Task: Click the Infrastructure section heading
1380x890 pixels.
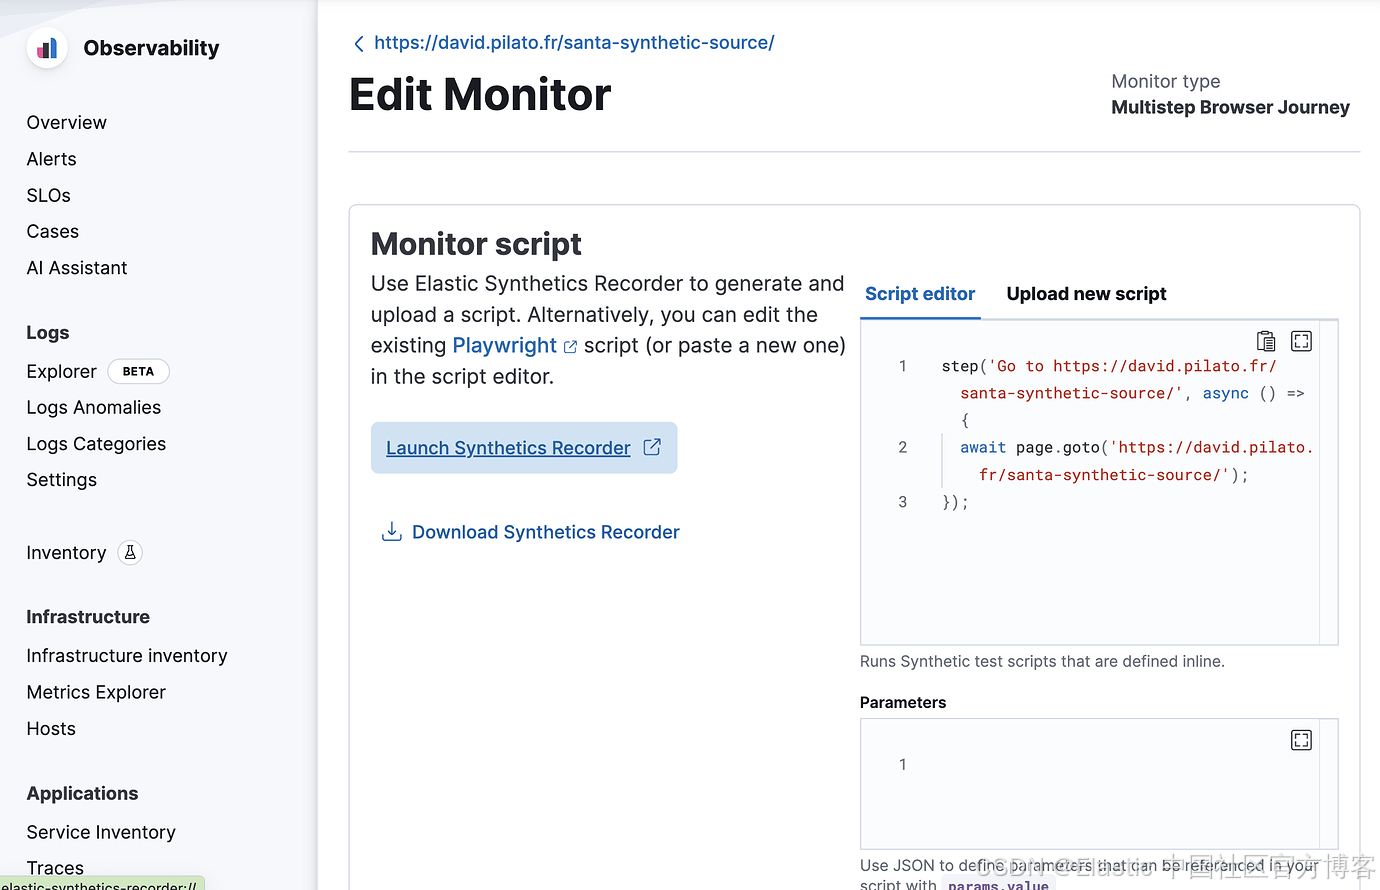Action: coord(88,617)
